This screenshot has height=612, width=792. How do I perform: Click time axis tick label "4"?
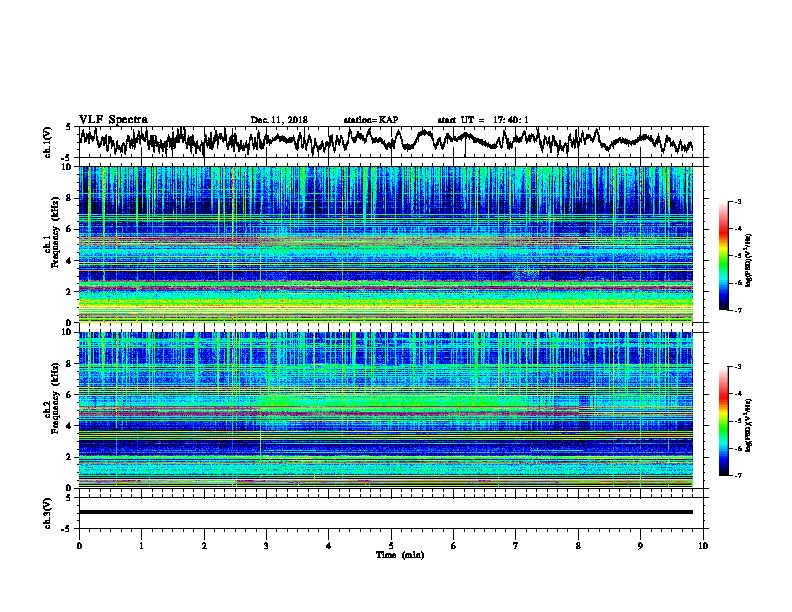tap(329, 545)
